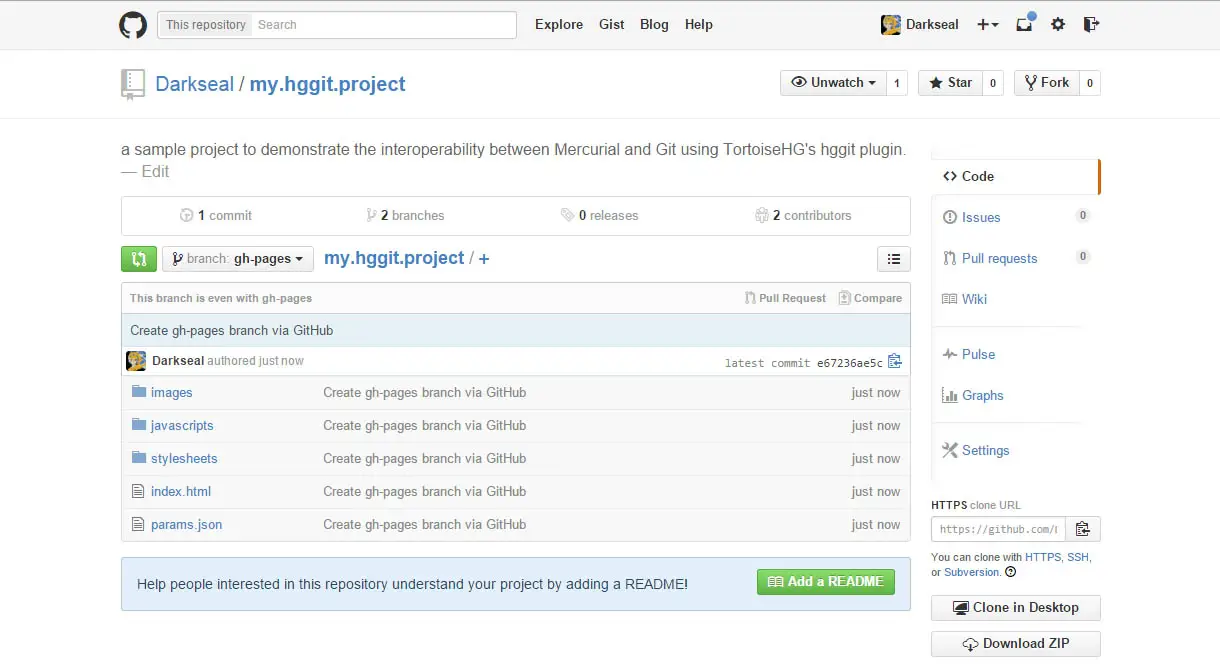View 1 commit history
This screenshot has width=1220, height=671.
click(216, 215)
